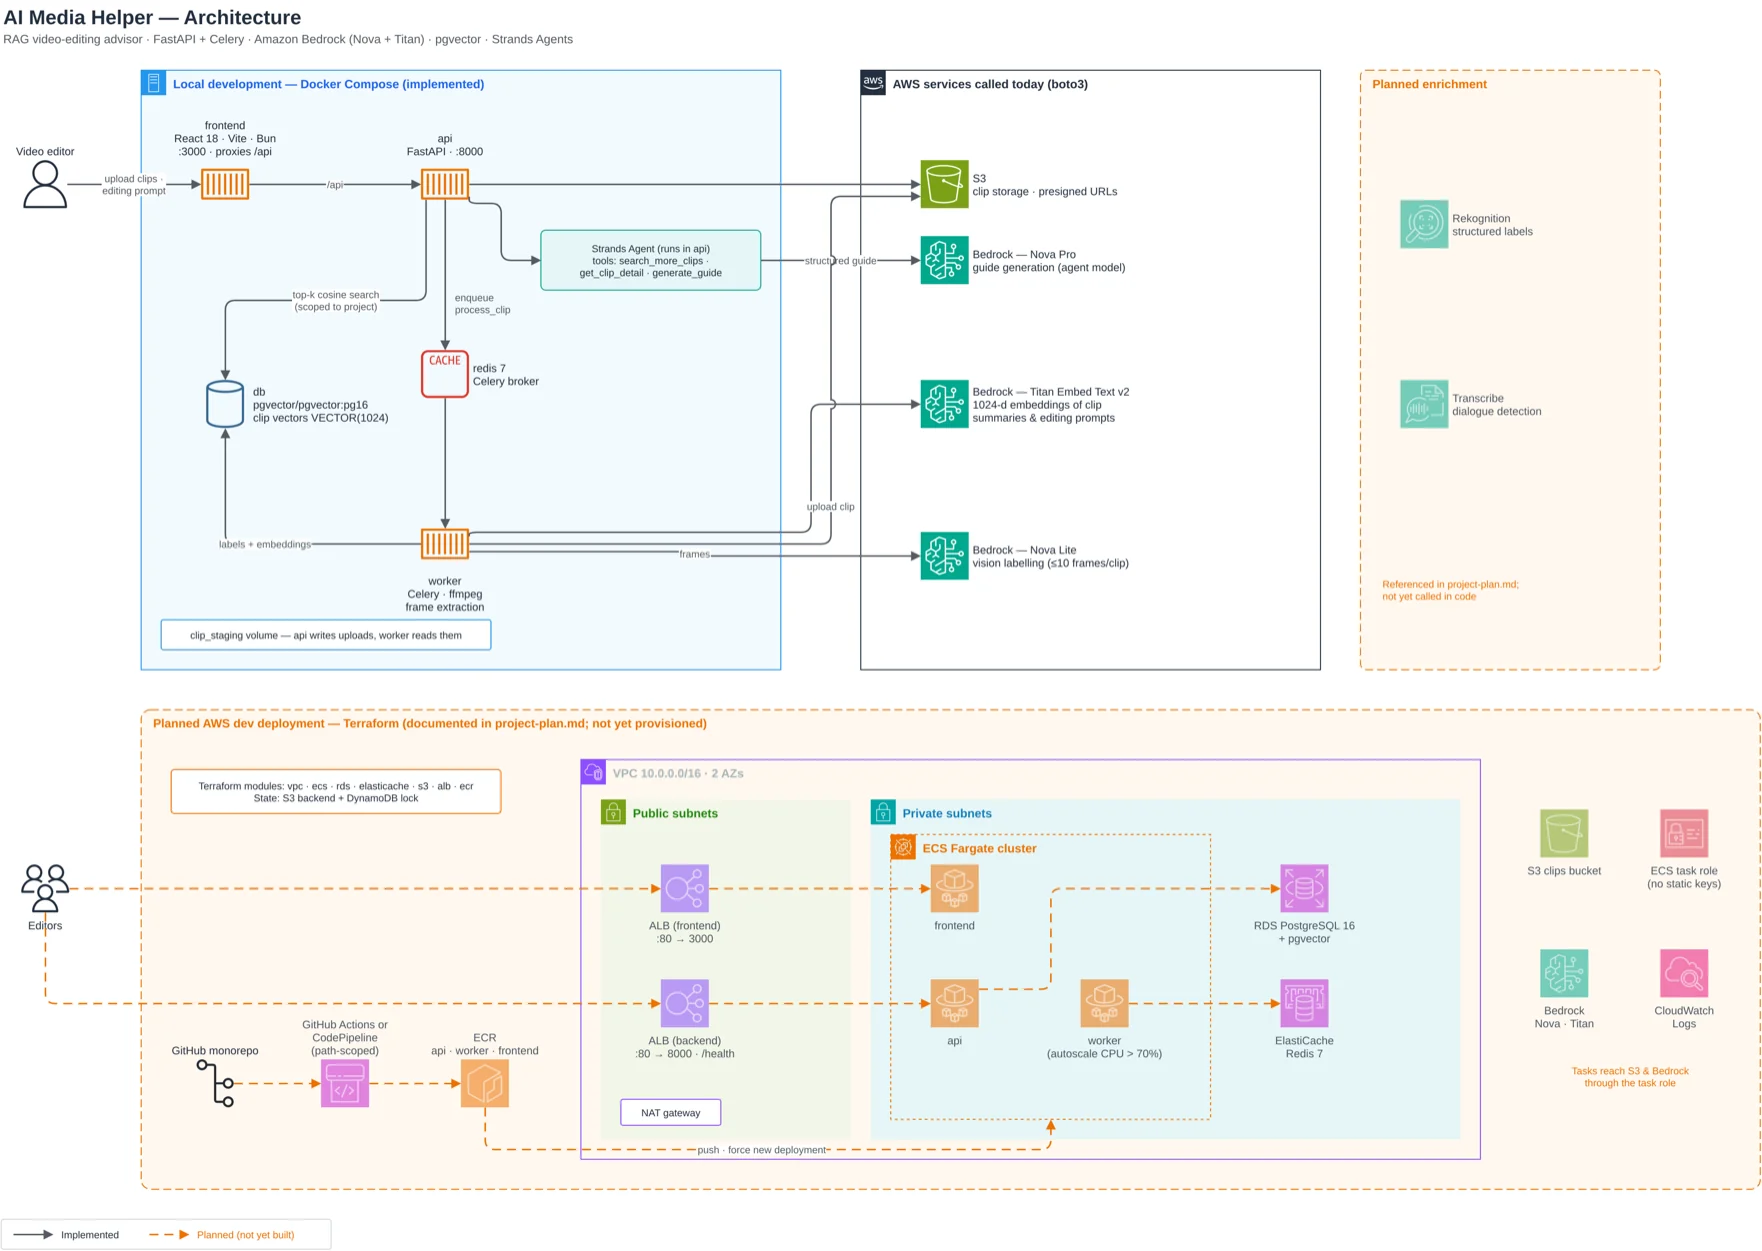1762x1251 pixels.
Task: Click the Transcribe dialogue detection icon
Action: (1424, 404)
